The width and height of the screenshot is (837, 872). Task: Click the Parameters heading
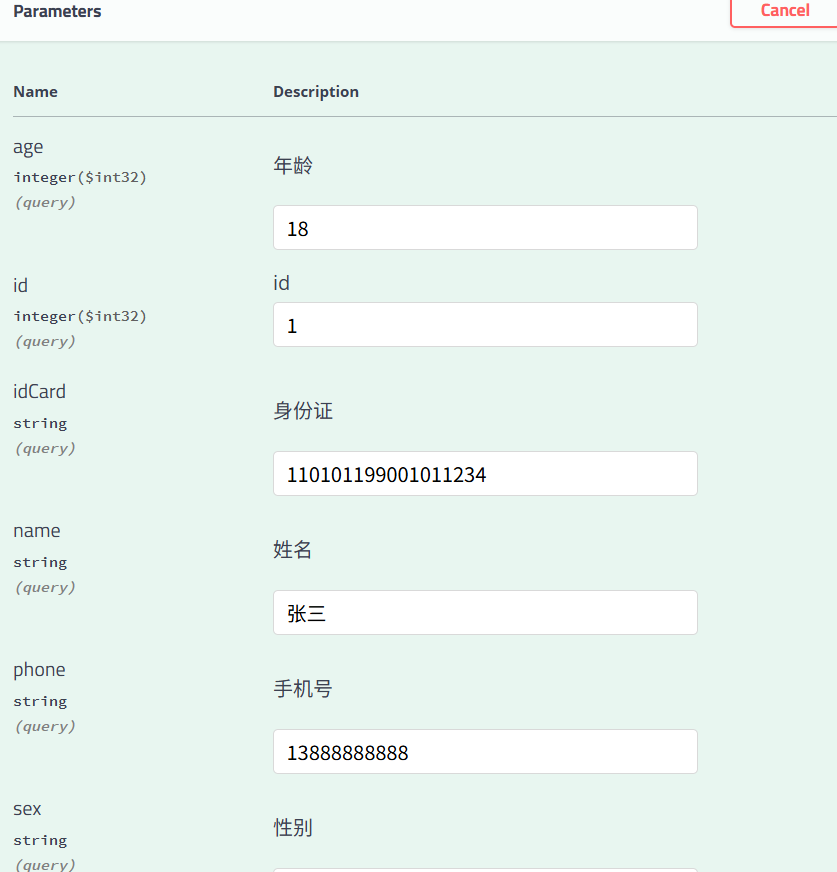[x=57, y=11]
